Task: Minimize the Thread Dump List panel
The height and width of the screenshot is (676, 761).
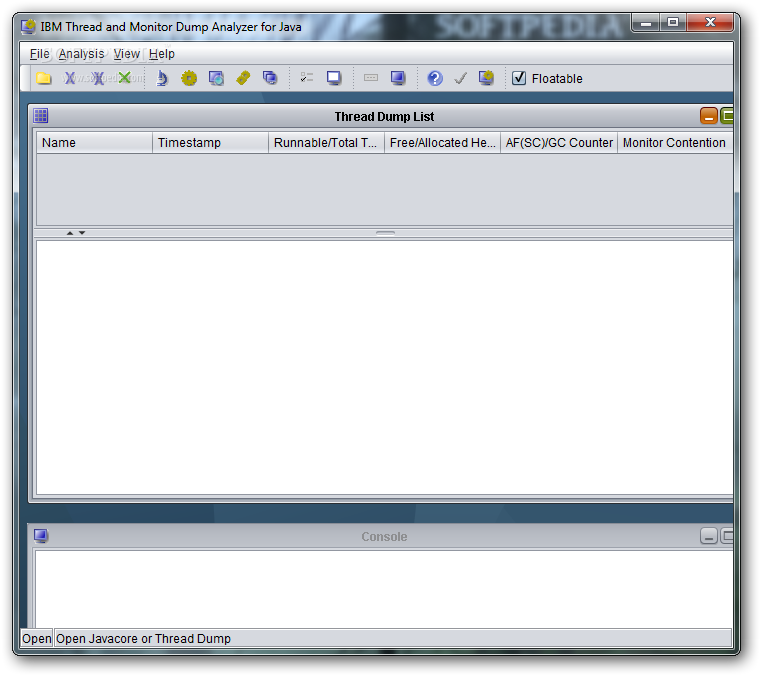Action: 709,116
